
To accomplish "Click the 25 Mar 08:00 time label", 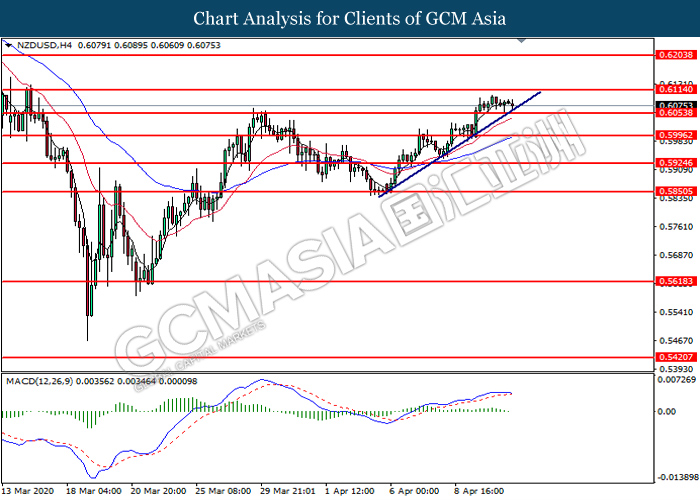I will click(224, 491).
